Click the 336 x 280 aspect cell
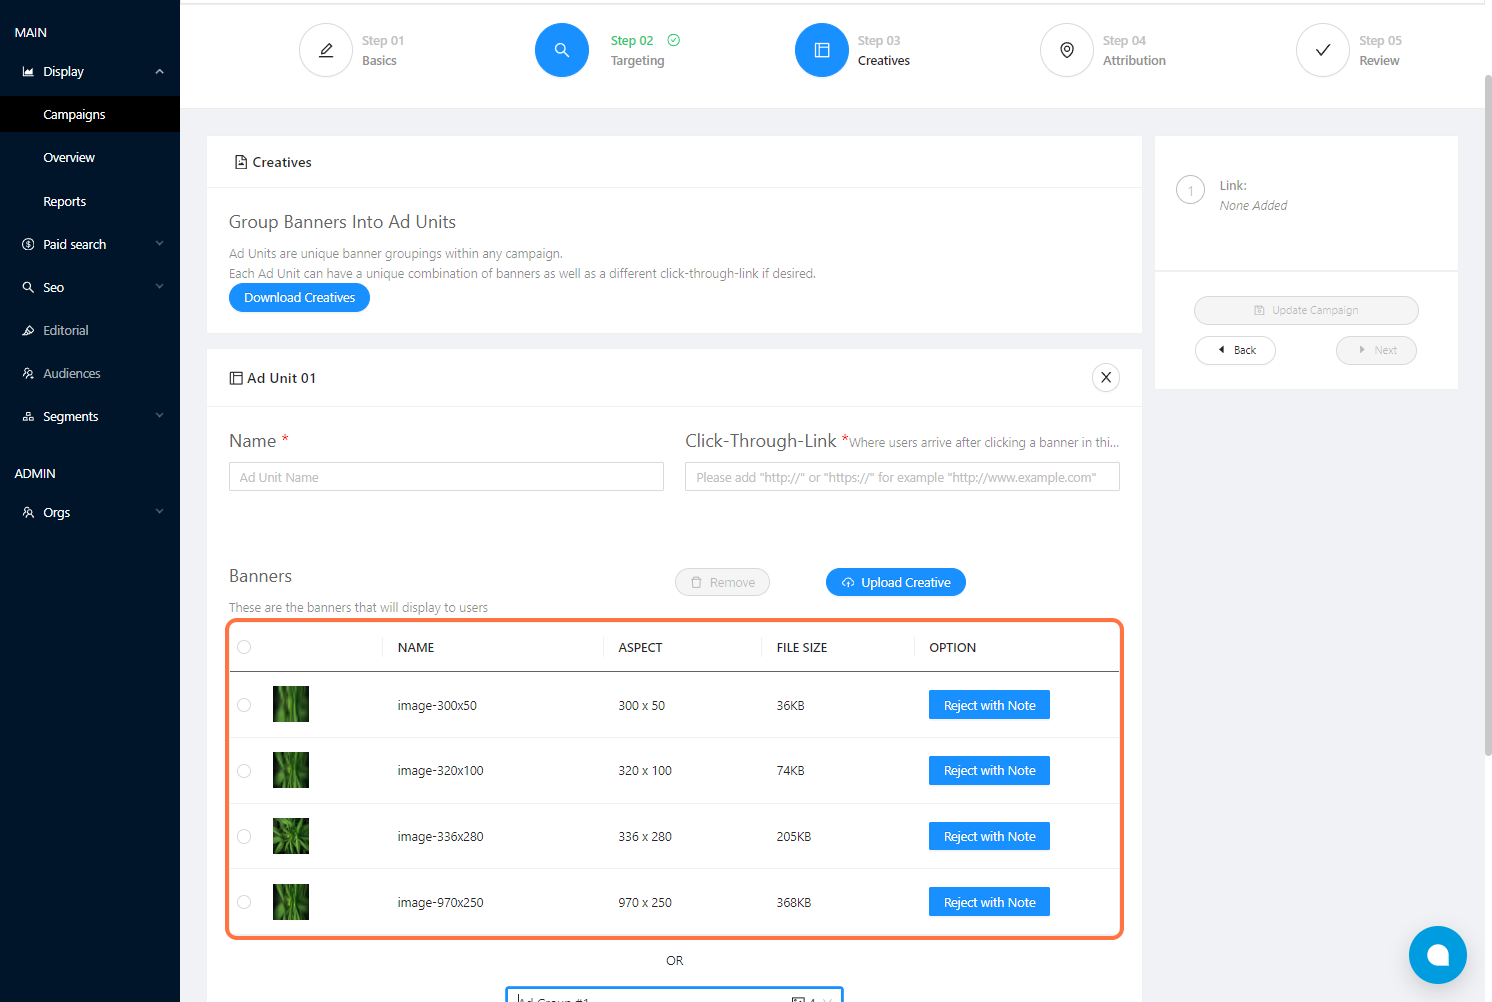Screen dimensions: 1492x1002 [x=645, y=837]
